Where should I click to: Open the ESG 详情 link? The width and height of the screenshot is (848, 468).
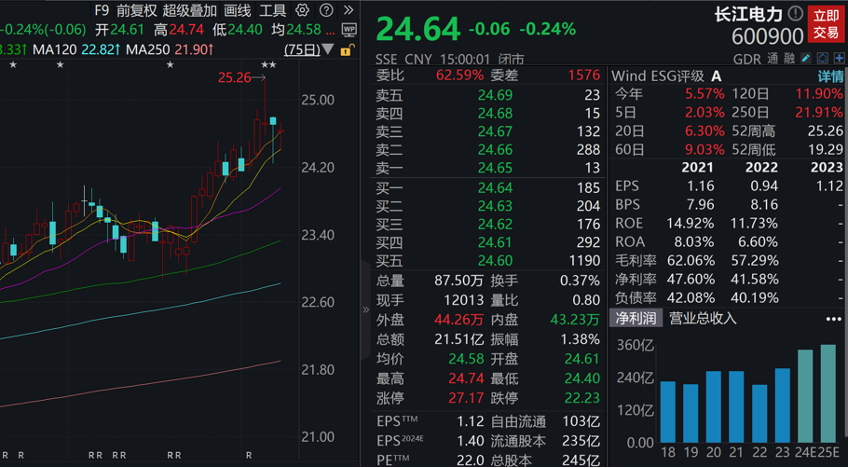pyautogui.click(x=830, y=76)
